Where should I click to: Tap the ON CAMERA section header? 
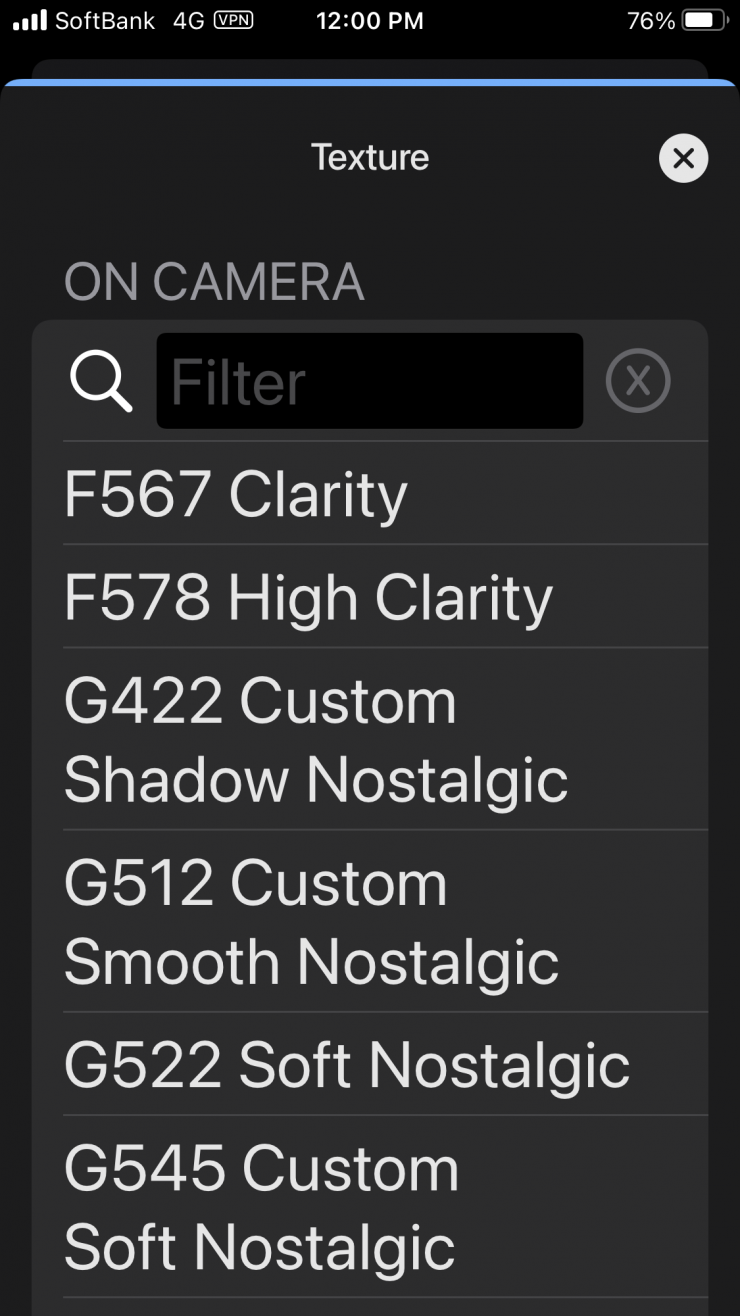pos(214,283)
